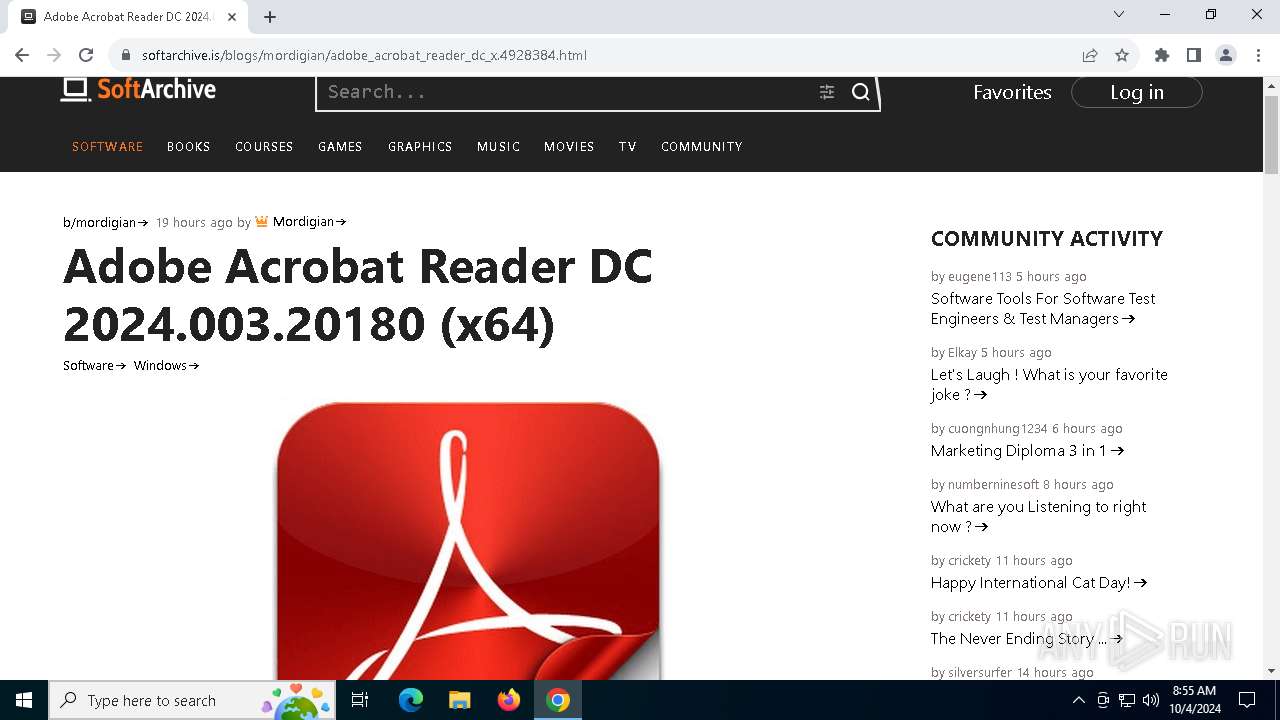Image resolution: width=1280 pixels, height=720 pixels.
Task: Click taskbar clock showing 8:55 AM
Action: (1194, 700)
